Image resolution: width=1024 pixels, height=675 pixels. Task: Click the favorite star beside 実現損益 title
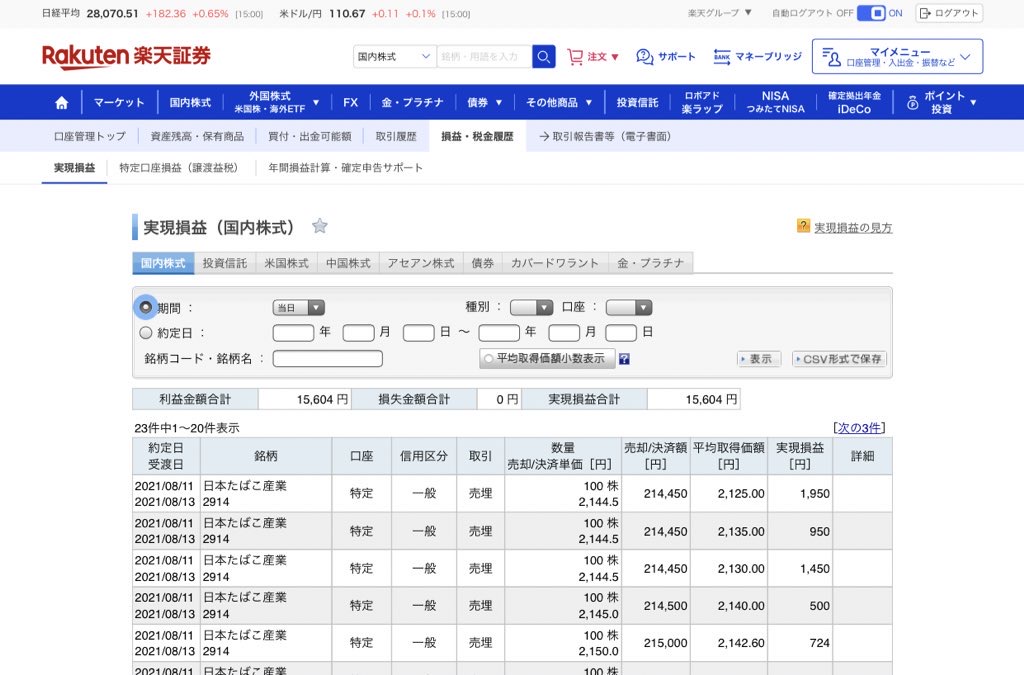320,226
